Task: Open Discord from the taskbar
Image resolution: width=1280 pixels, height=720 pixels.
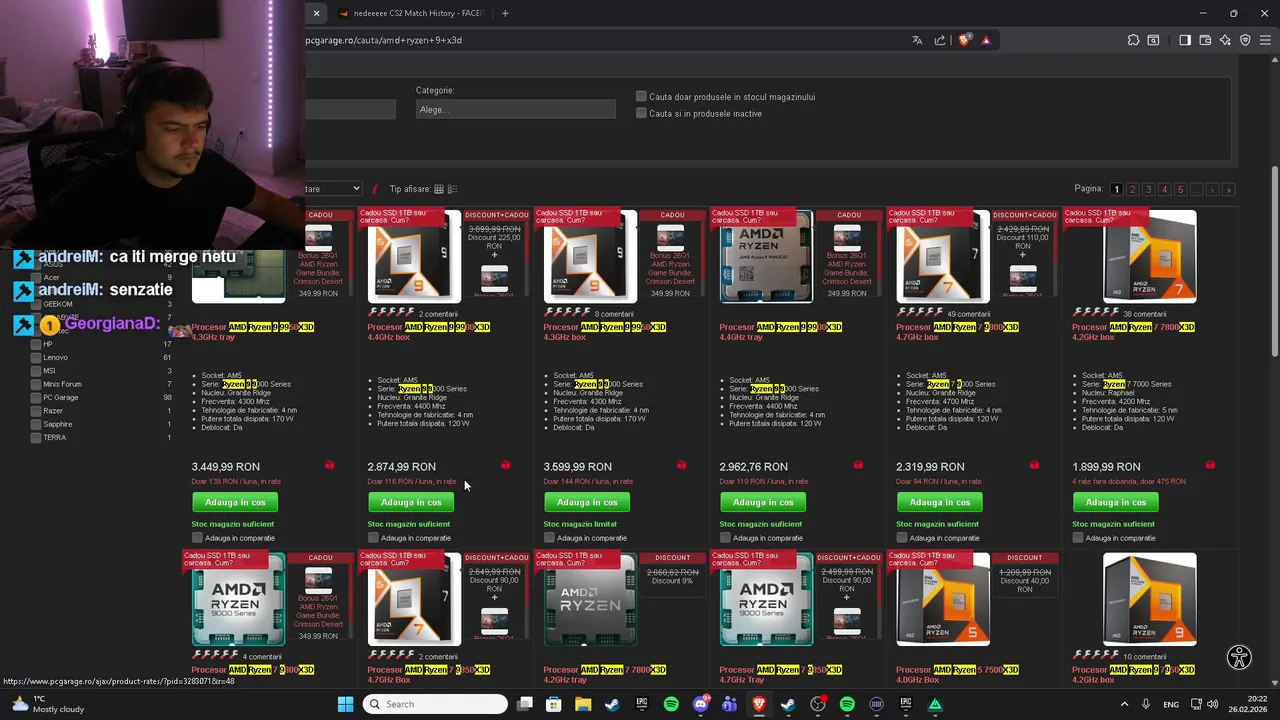Action: point(700,704)
